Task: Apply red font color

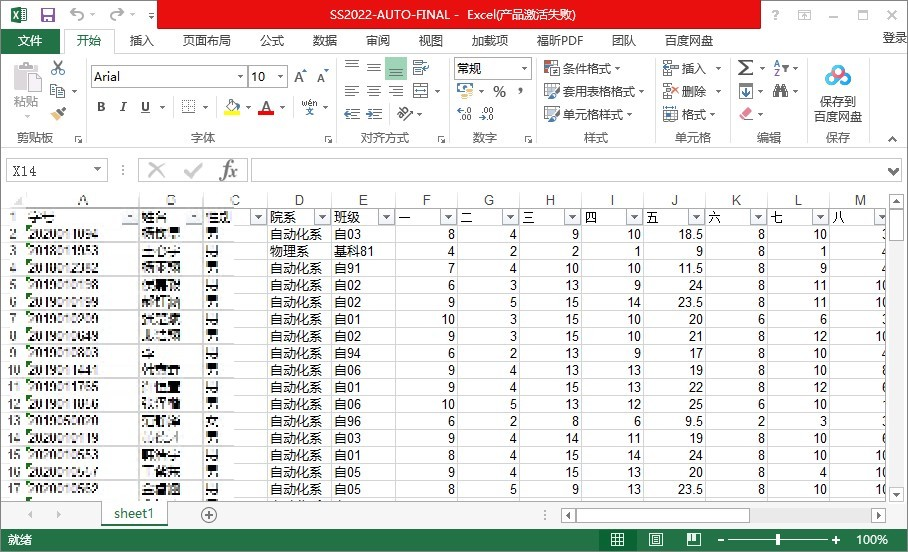Action: pos(266,107)
